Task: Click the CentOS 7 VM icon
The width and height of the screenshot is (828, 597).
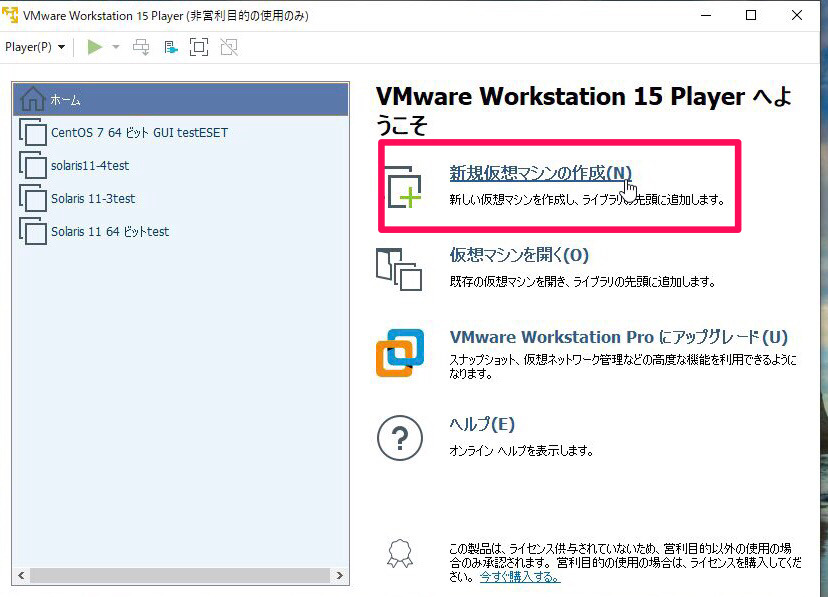Action: (33, 132)
